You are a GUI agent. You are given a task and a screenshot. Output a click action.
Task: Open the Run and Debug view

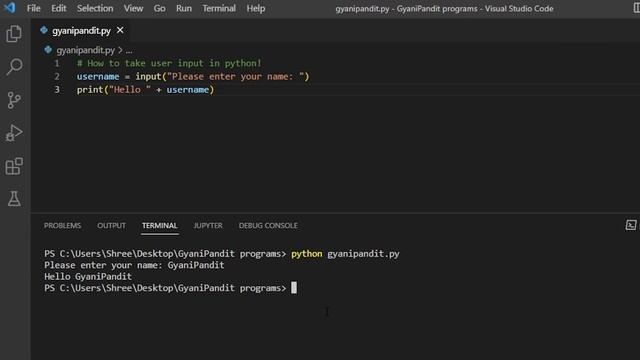[14, 133]
